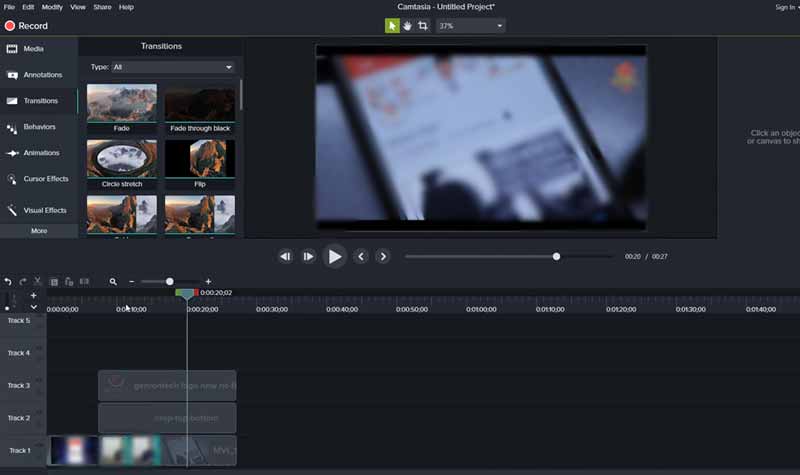Screen dimensions: 800x475
Task: Click the Undo arrow in timeline toolbar
Action: tap(8, 282)
